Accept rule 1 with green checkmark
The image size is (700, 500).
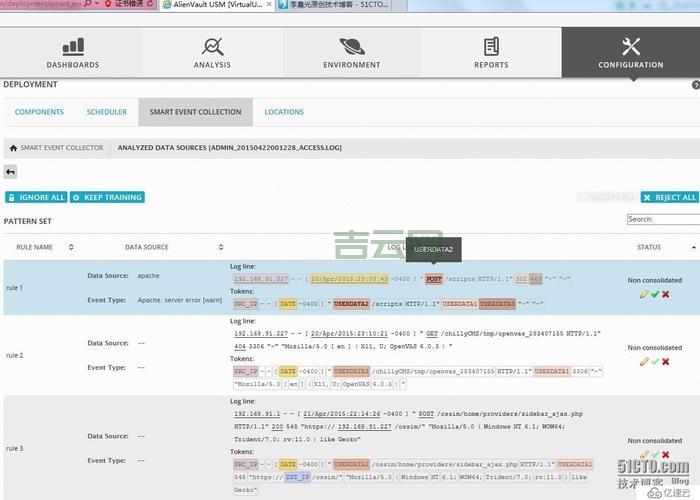coord(654,294)
